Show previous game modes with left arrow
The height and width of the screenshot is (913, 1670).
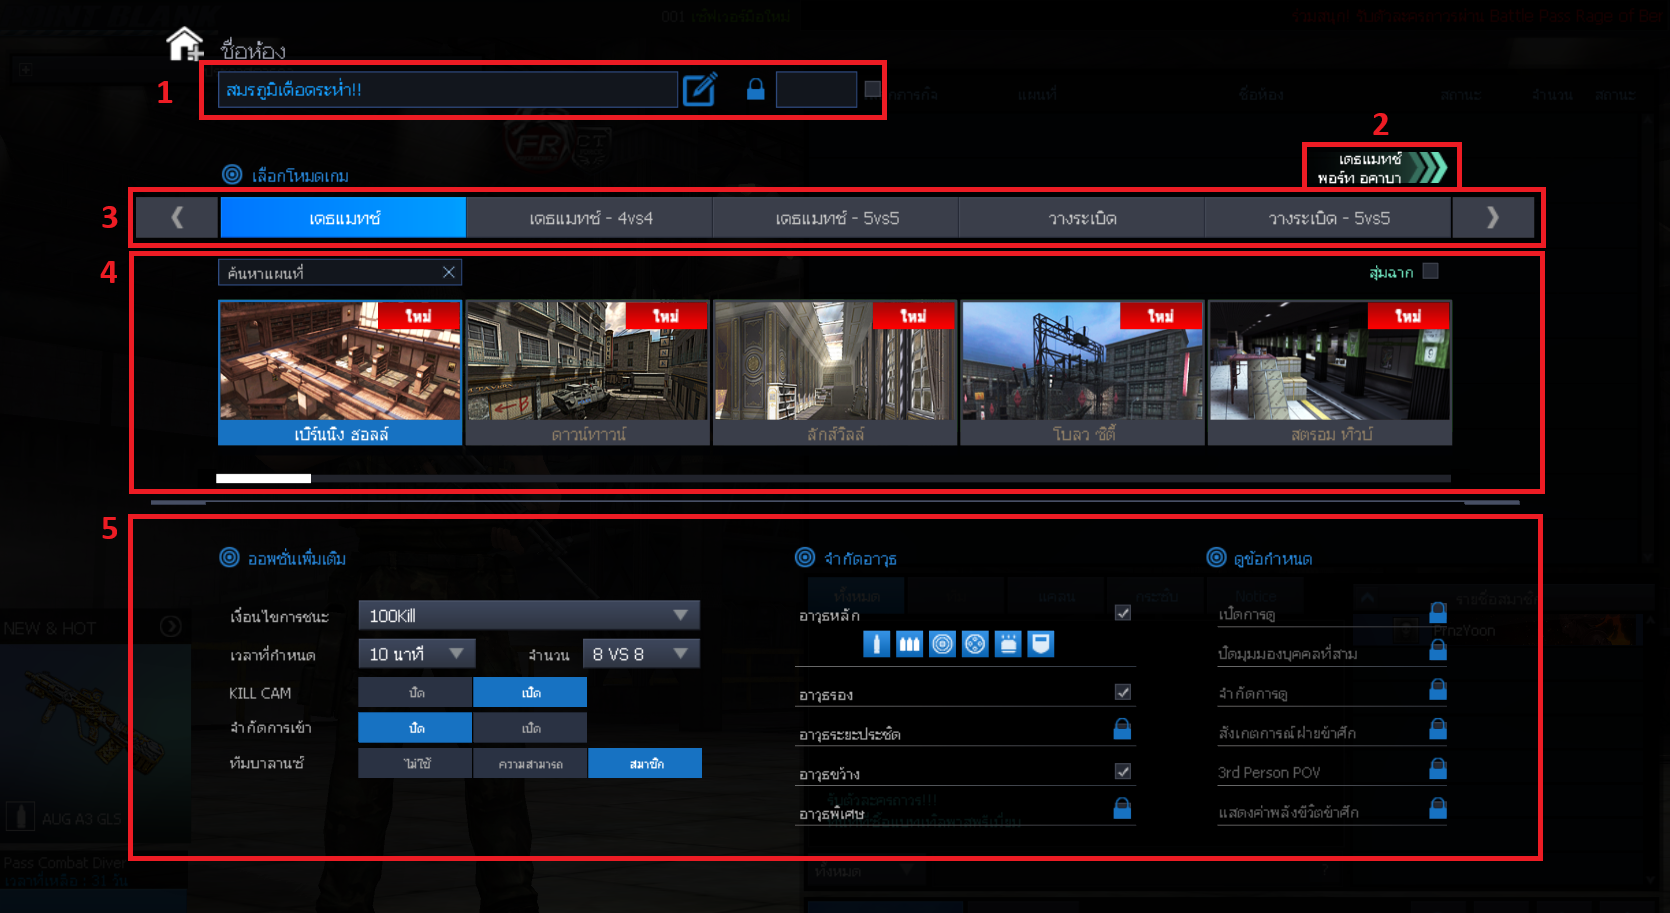tap(177, 217)
